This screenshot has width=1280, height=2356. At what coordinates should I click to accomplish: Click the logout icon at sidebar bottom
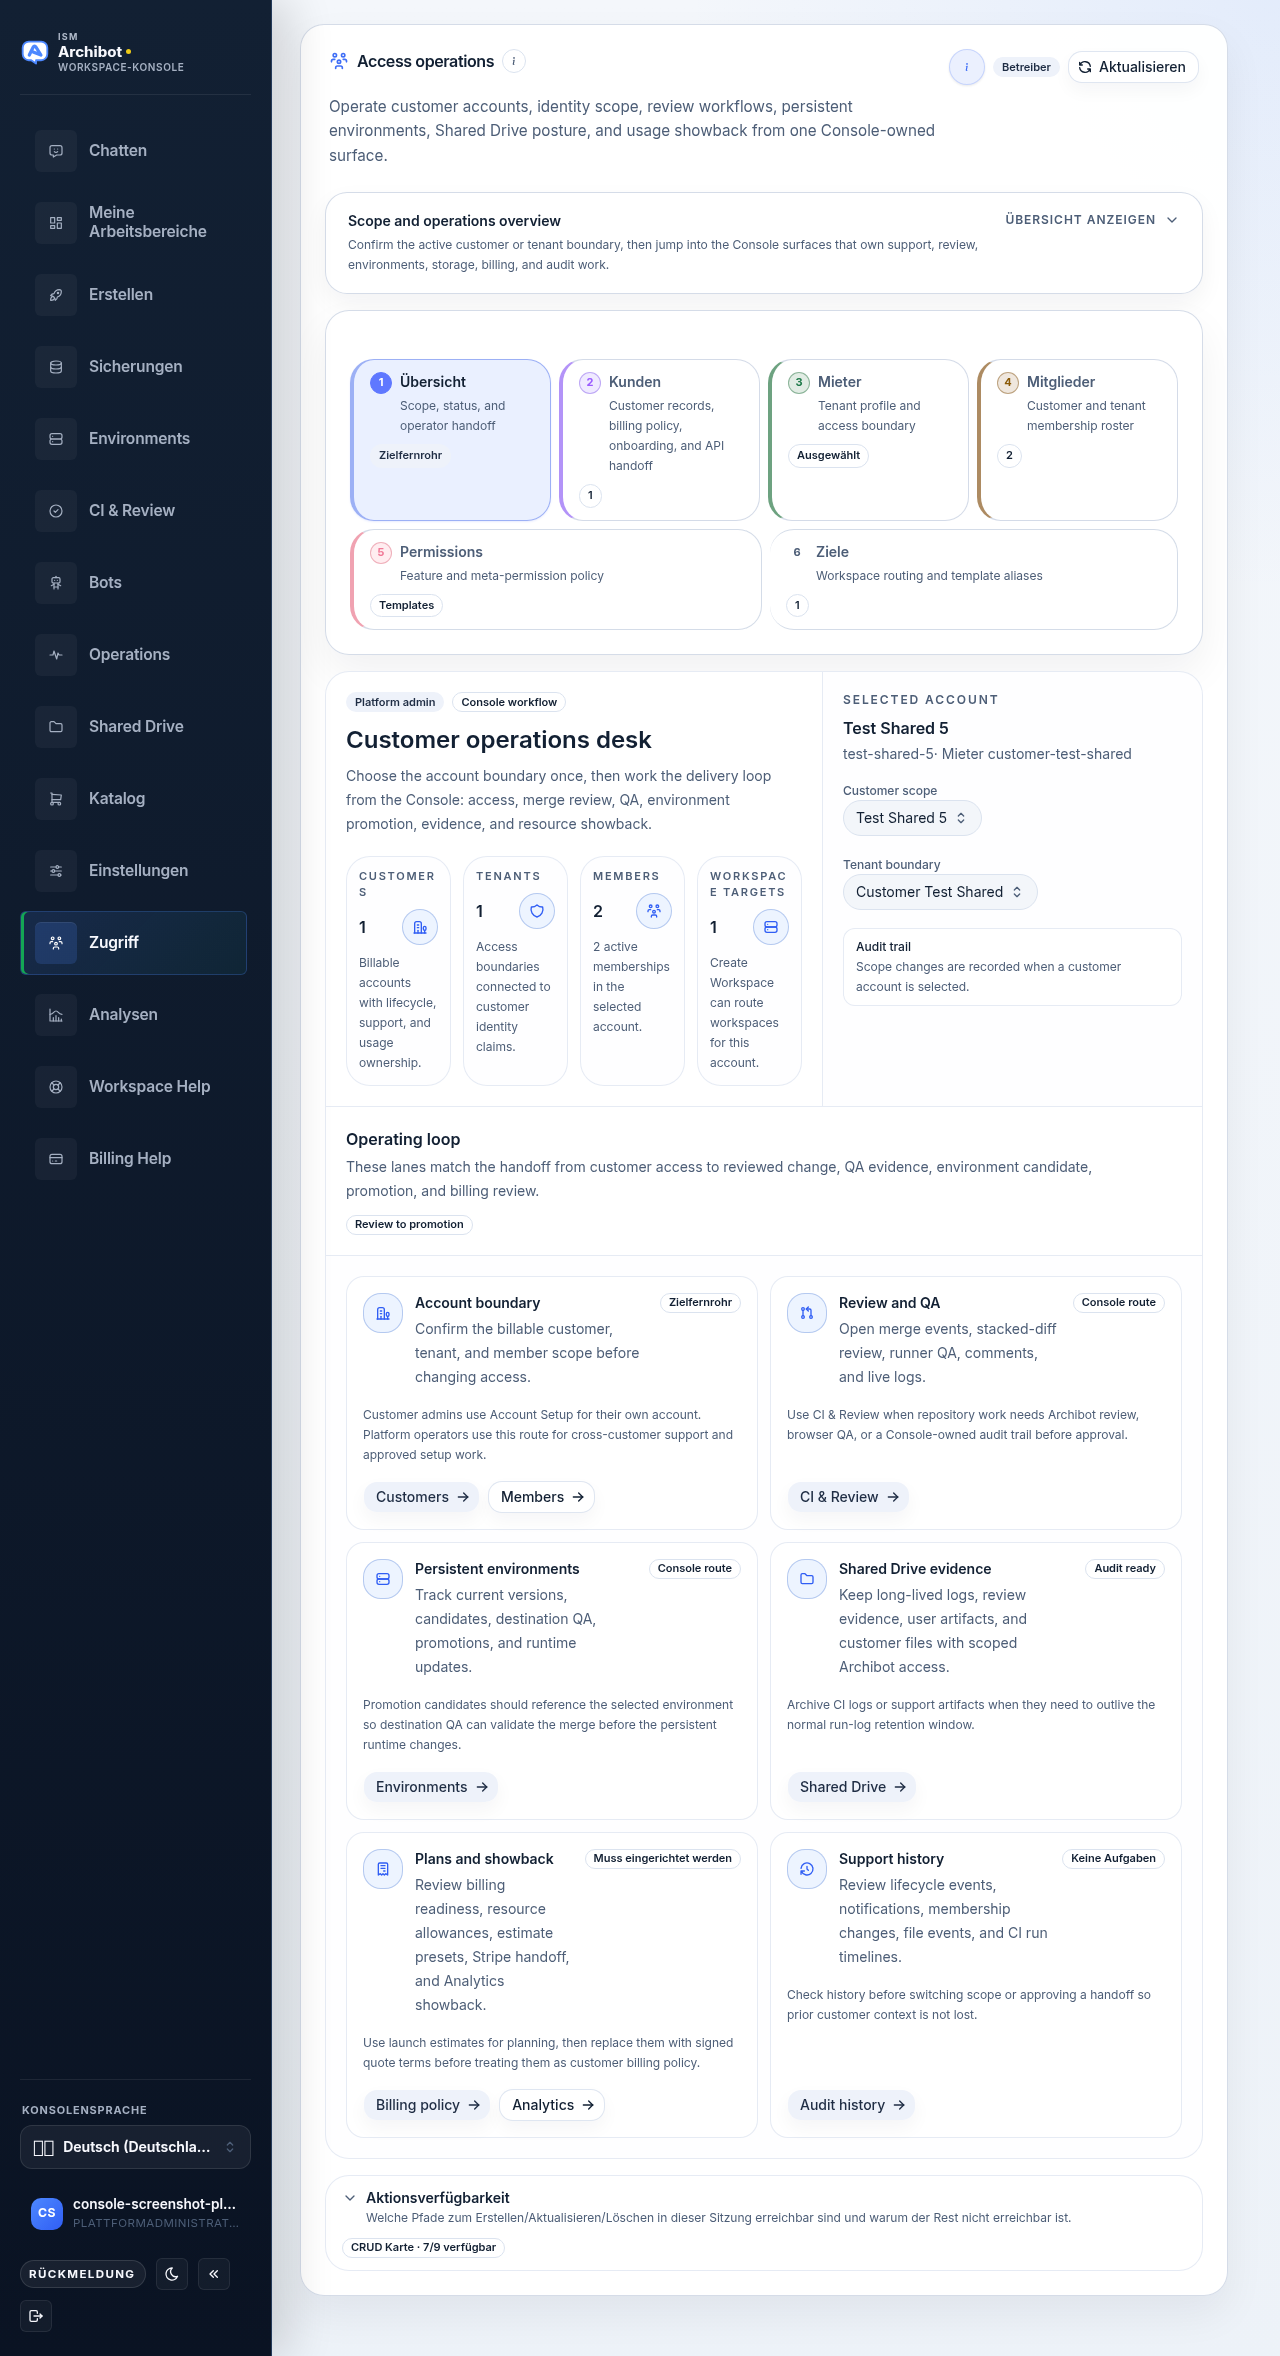click(36, 2316)
